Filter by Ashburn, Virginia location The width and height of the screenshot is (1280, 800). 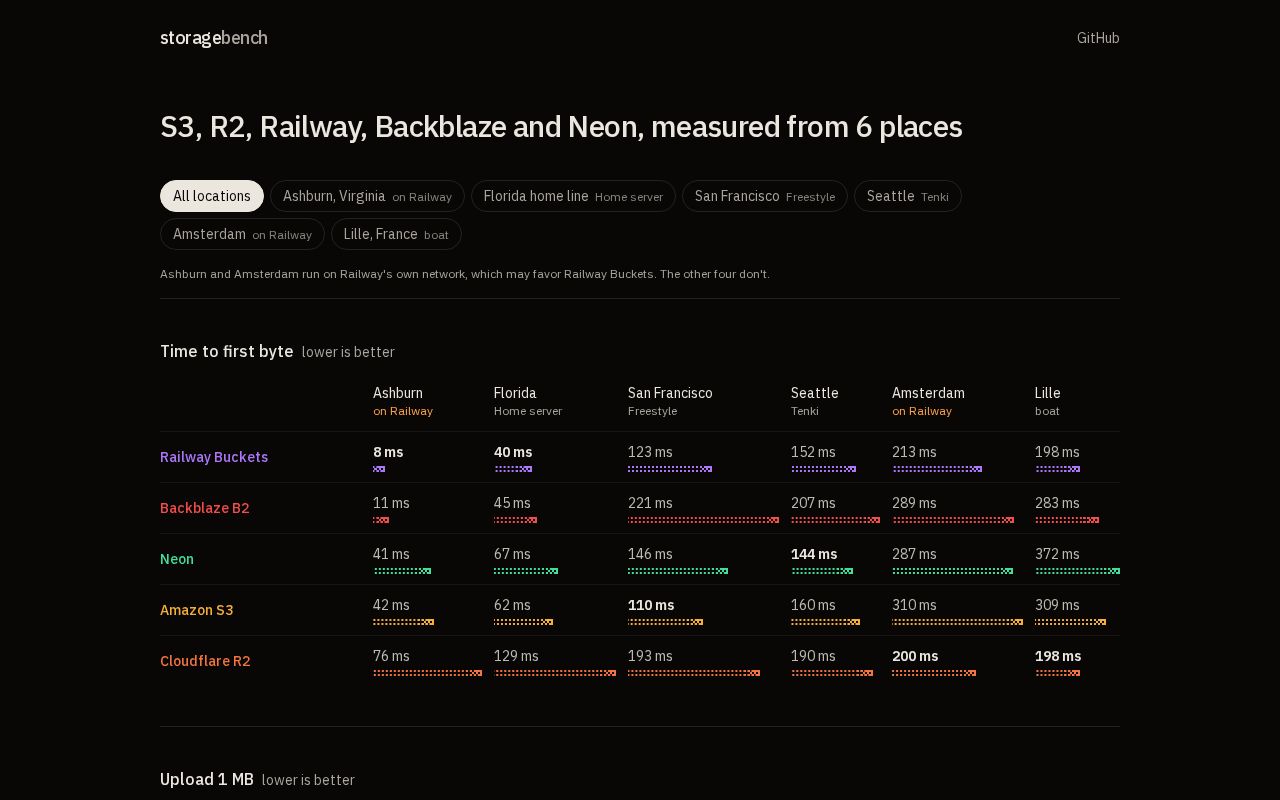[367, 196]
